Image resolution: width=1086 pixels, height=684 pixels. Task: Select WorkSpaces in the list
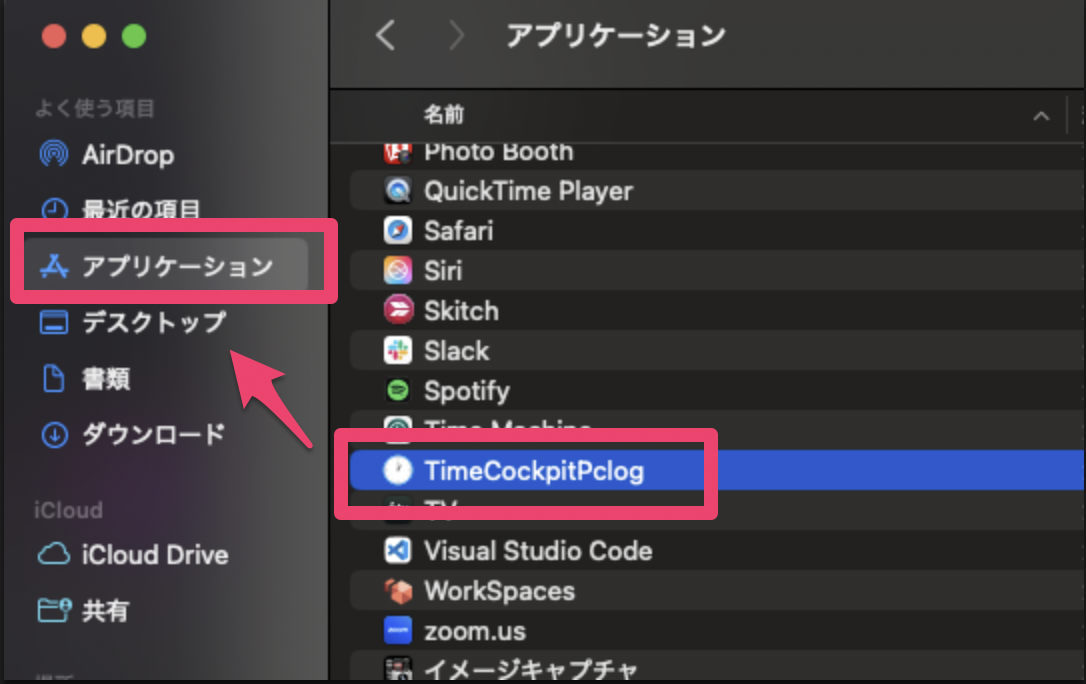(717, 591)
